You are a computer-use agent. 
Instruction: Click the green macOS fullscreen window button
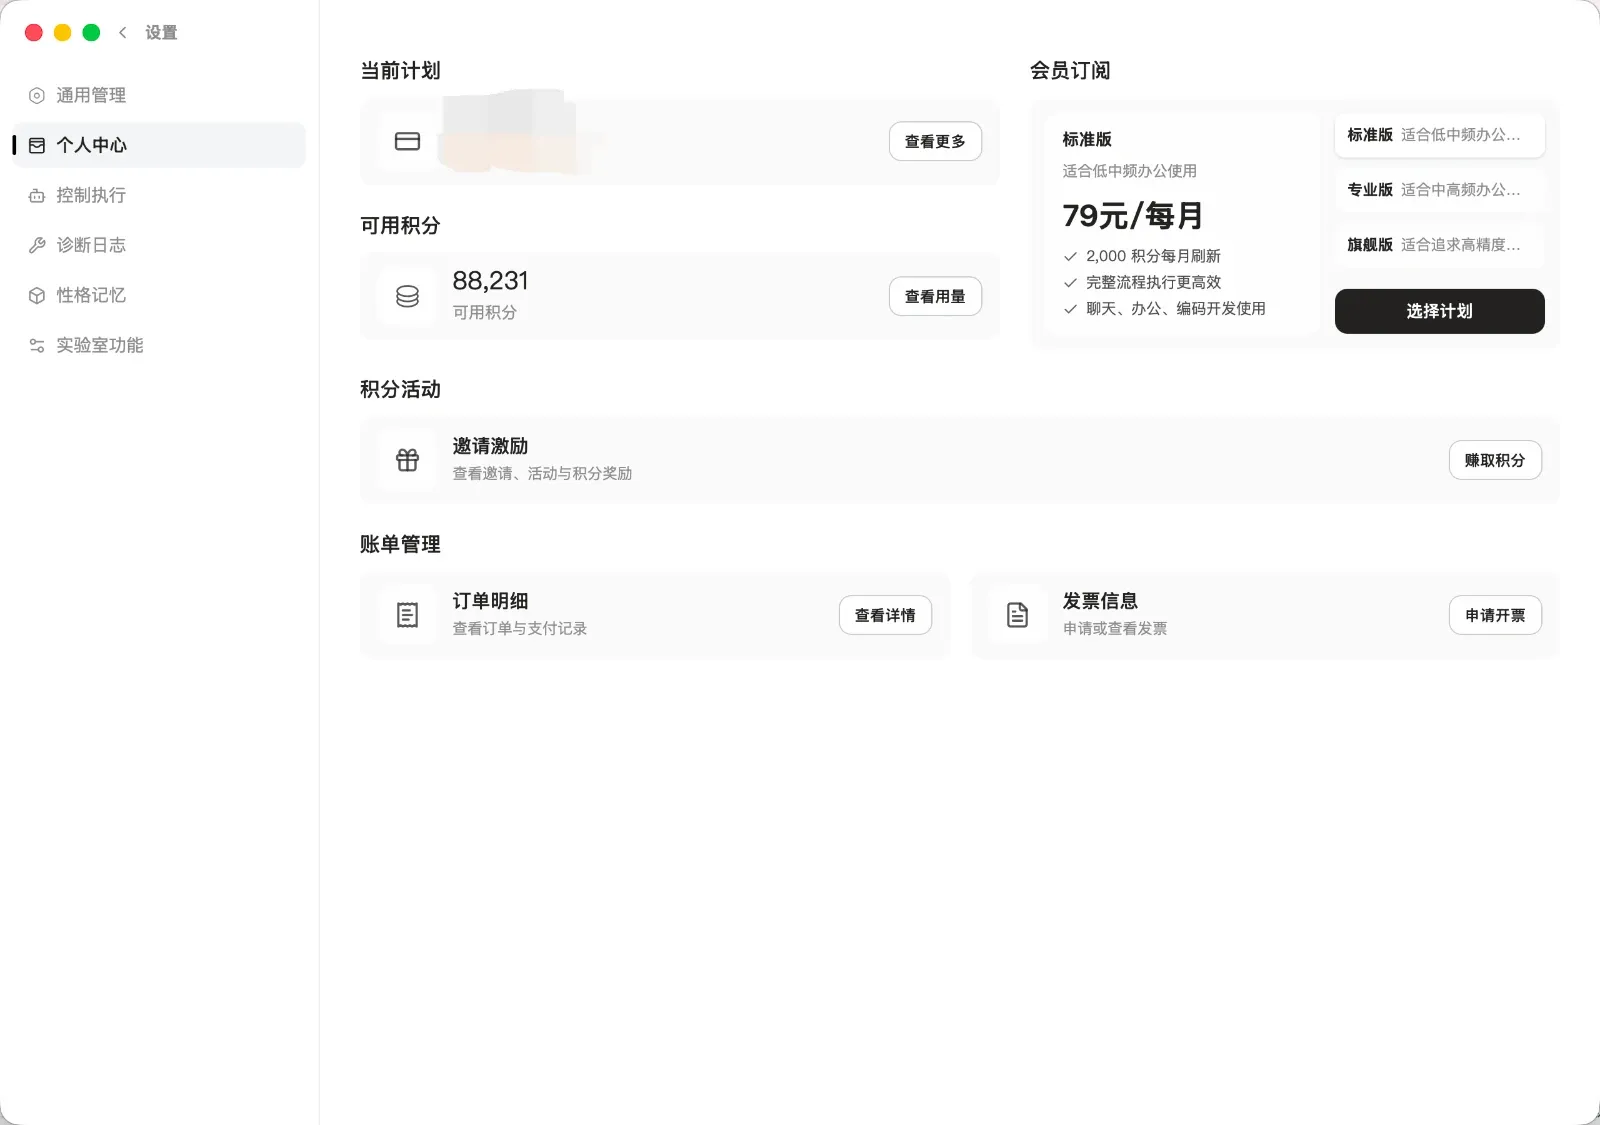(x=91, y=32)
